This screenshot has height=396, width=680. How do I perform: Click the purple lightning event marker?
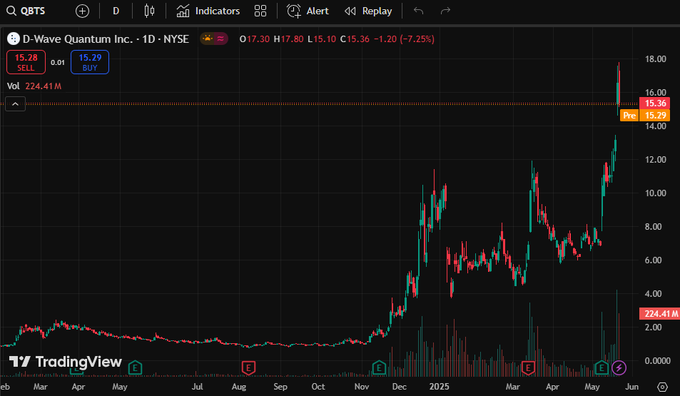(619, 368)
